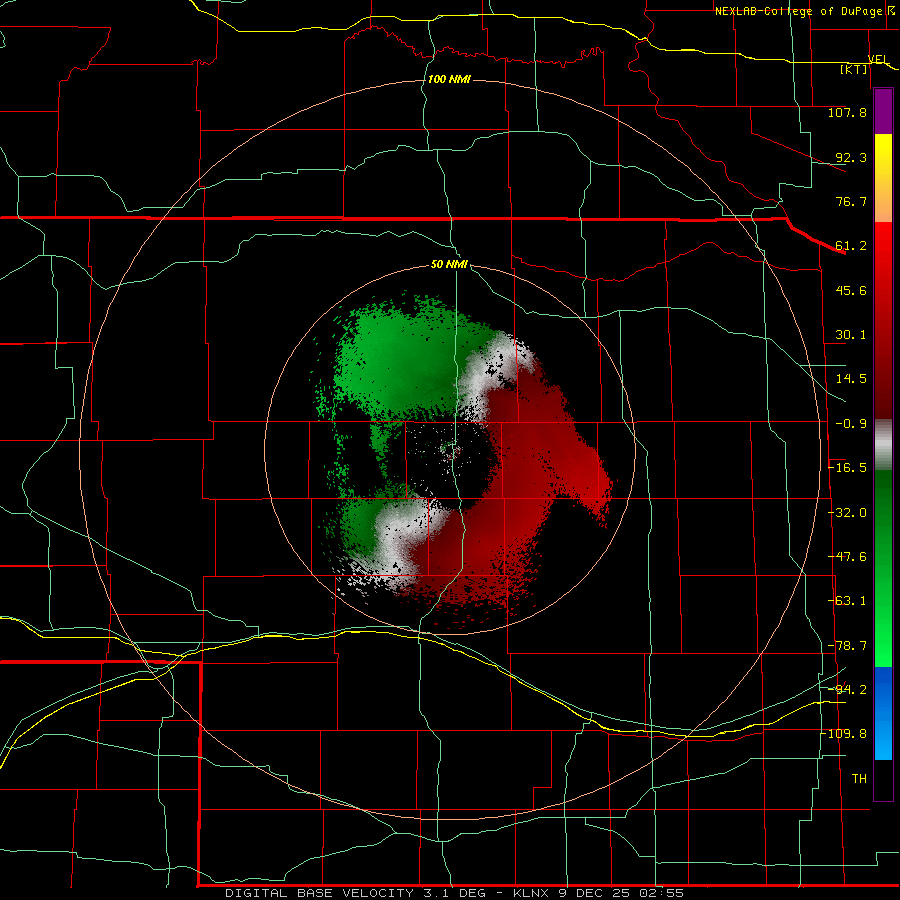The image size is (900, 900).
Task: Select the 45.6 legend value
Action: click(851, 290)
